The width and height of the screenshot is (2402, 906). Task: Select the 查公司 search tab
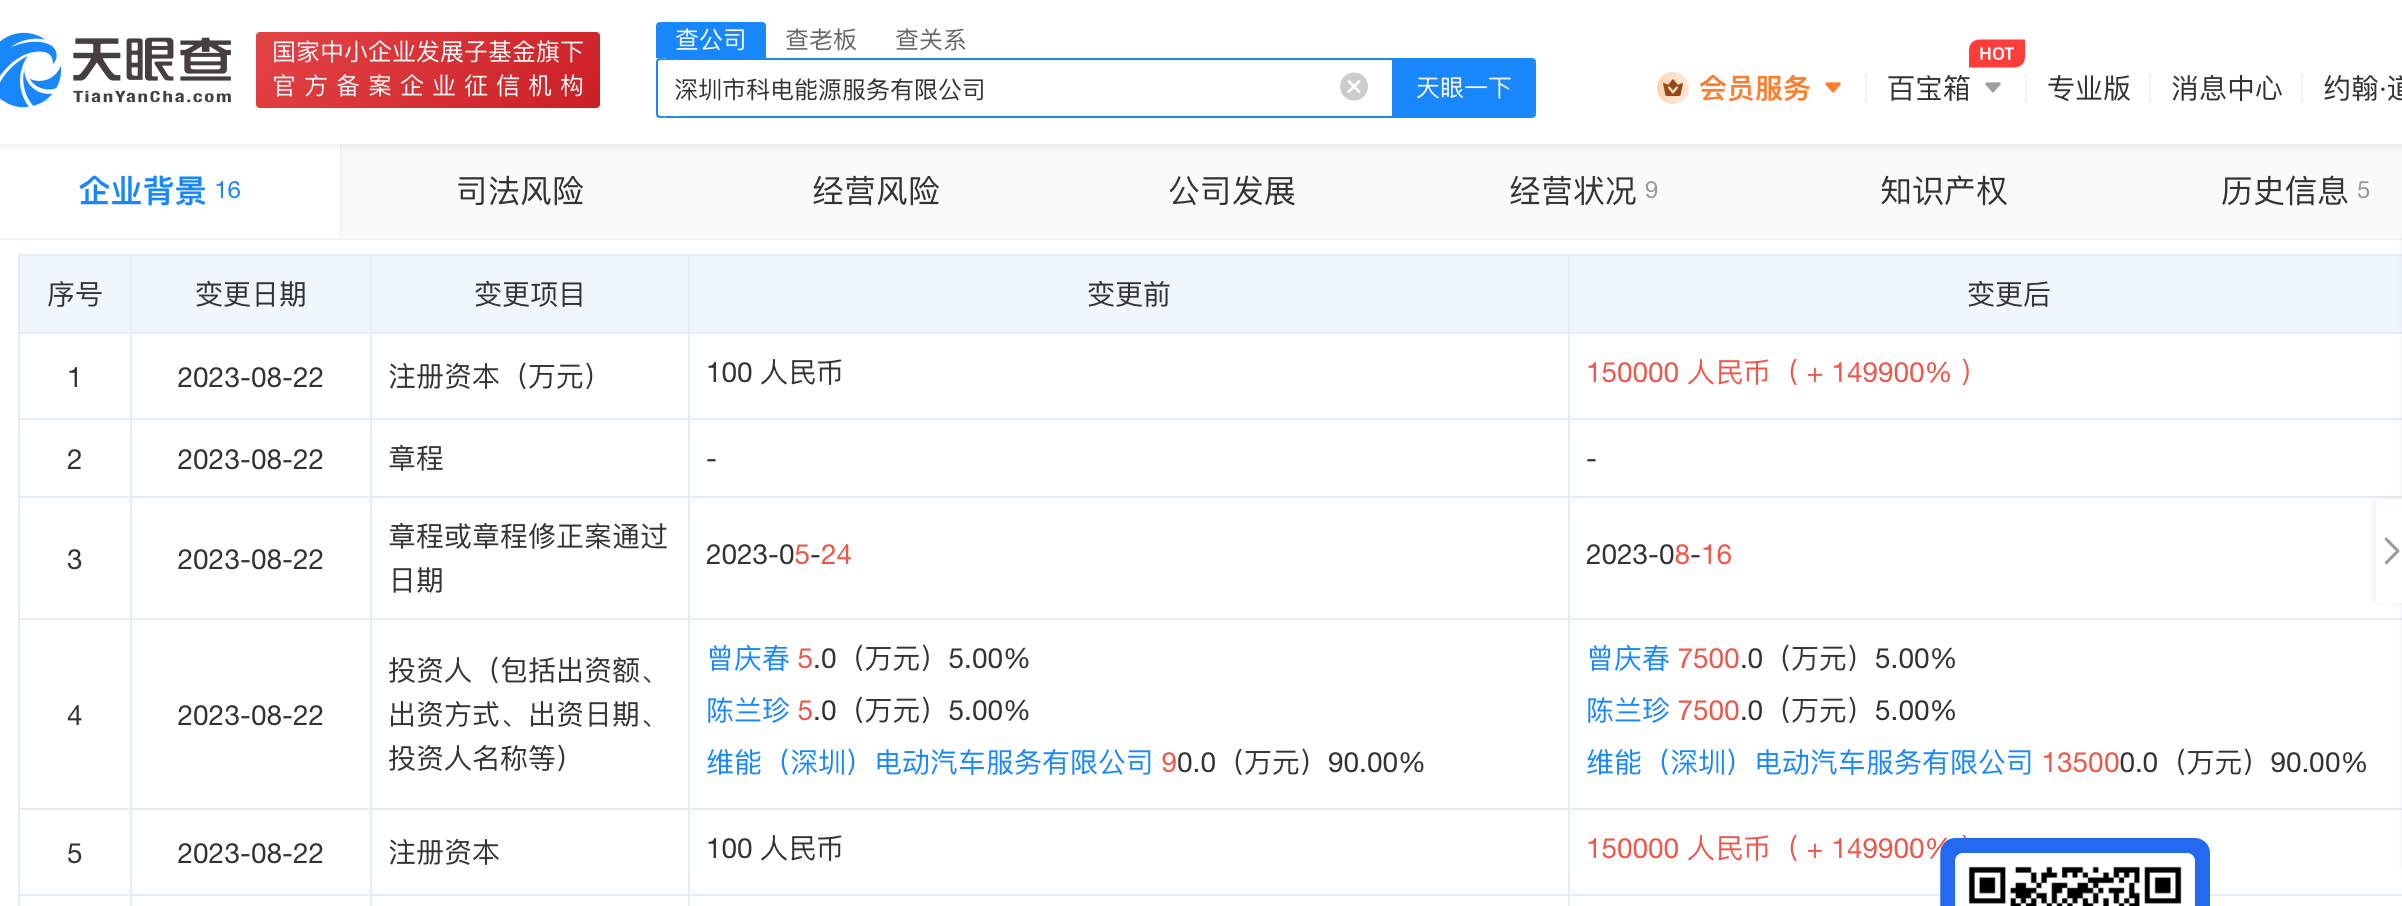(x=711, y=40)
